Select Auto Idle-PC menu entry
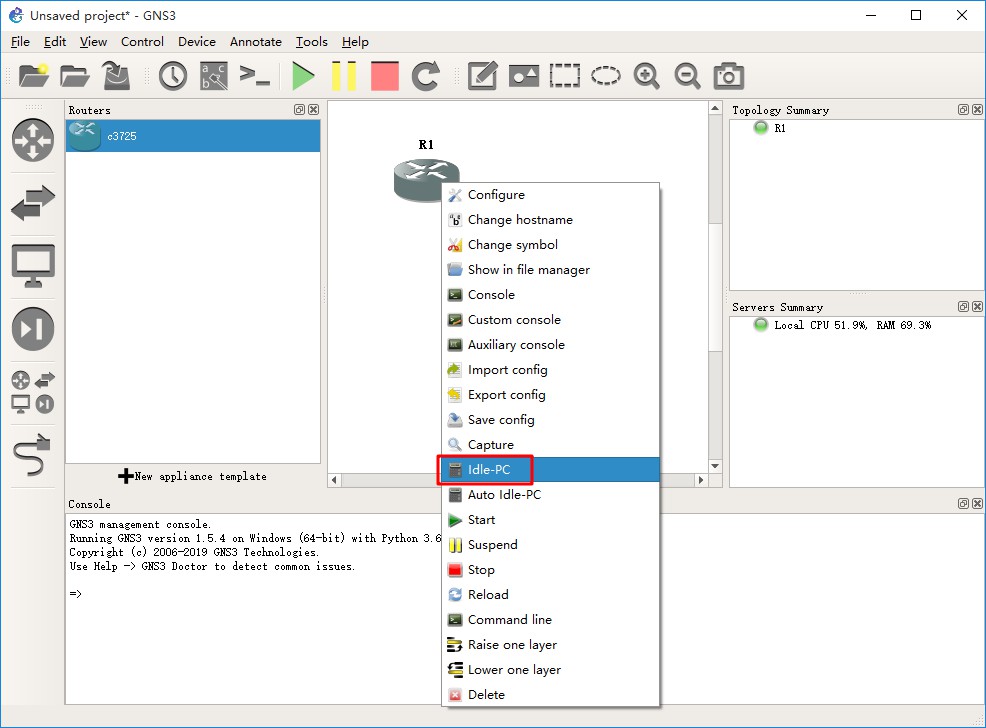Viewport: 986px width, 728px height. [551, 495]
